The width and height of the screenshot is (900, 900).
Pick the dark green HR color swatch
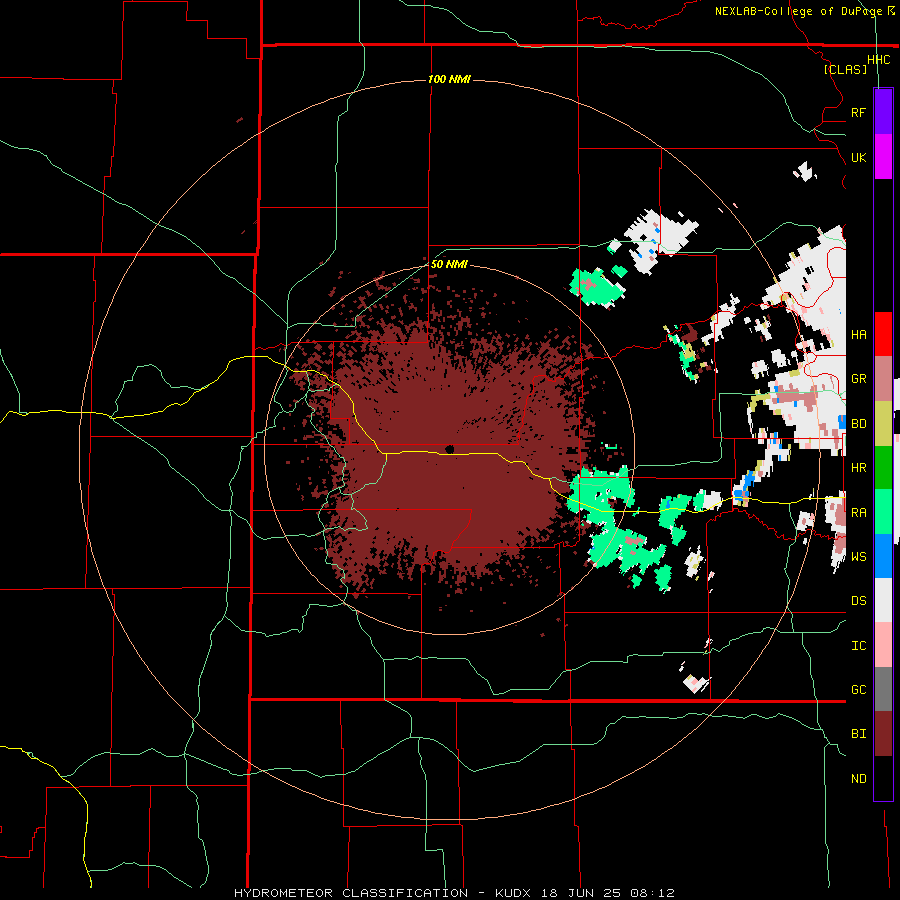pos(883,467)
